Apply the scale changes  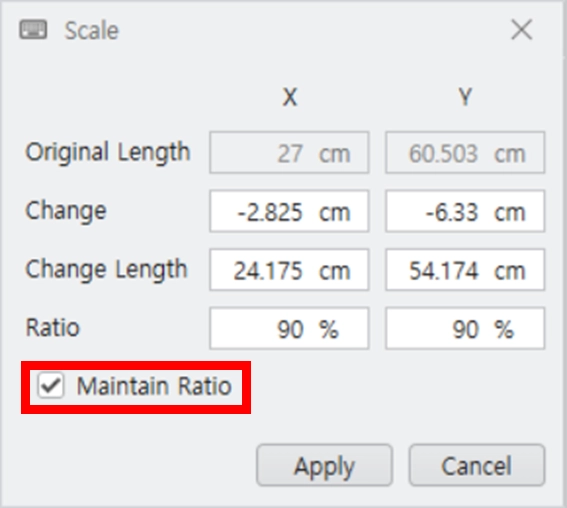pos(324,465)
